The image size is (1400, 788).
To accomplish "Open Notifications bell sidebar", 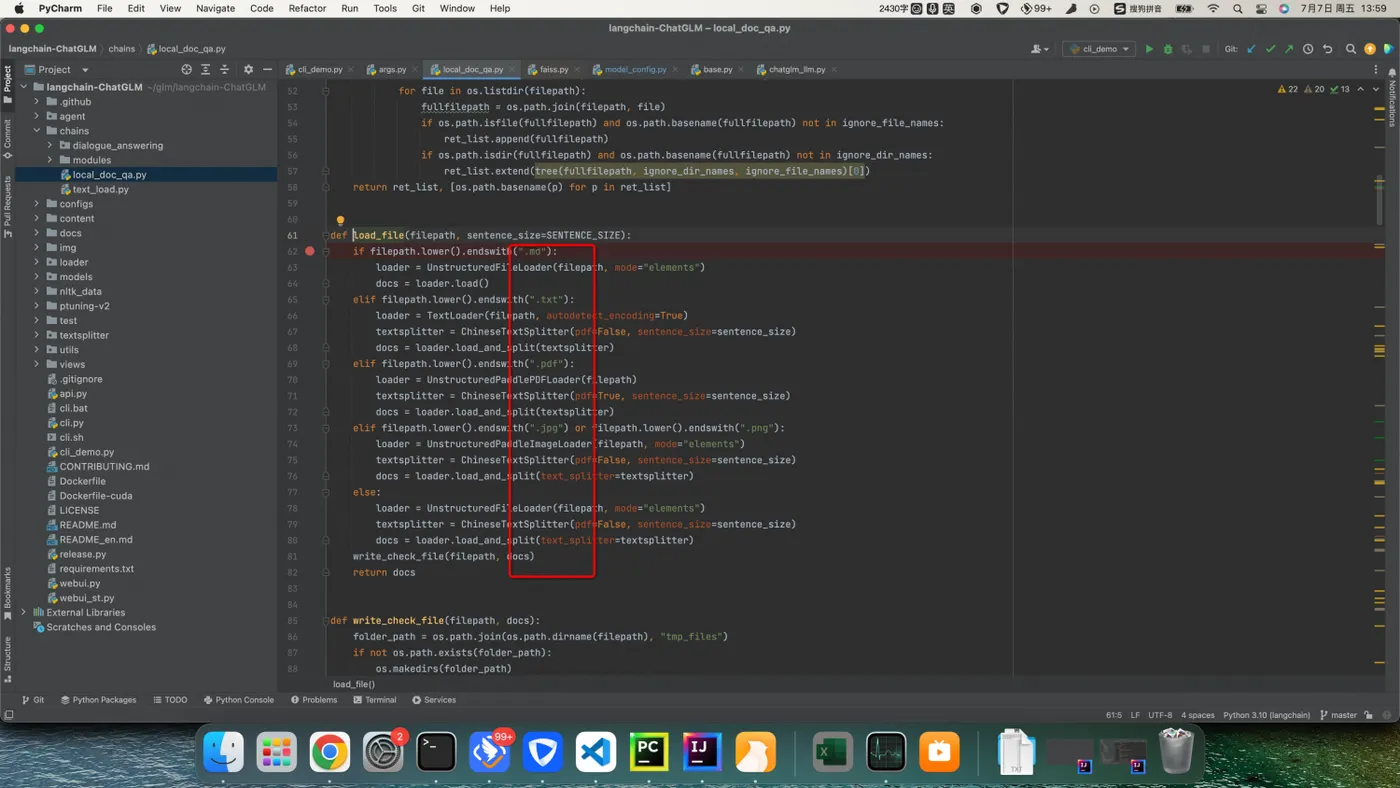I will pyautogui.click(x=1391, y=98).
